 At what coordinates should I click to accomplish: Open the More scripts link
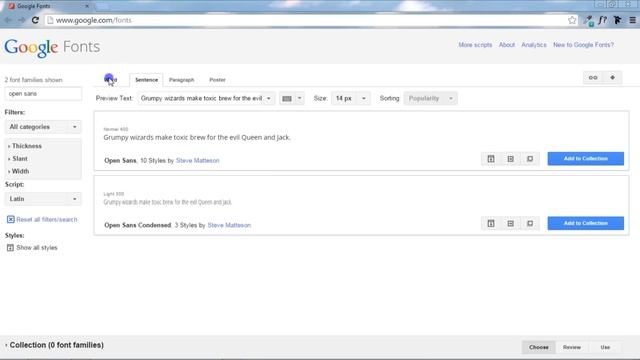coord(475,45)
